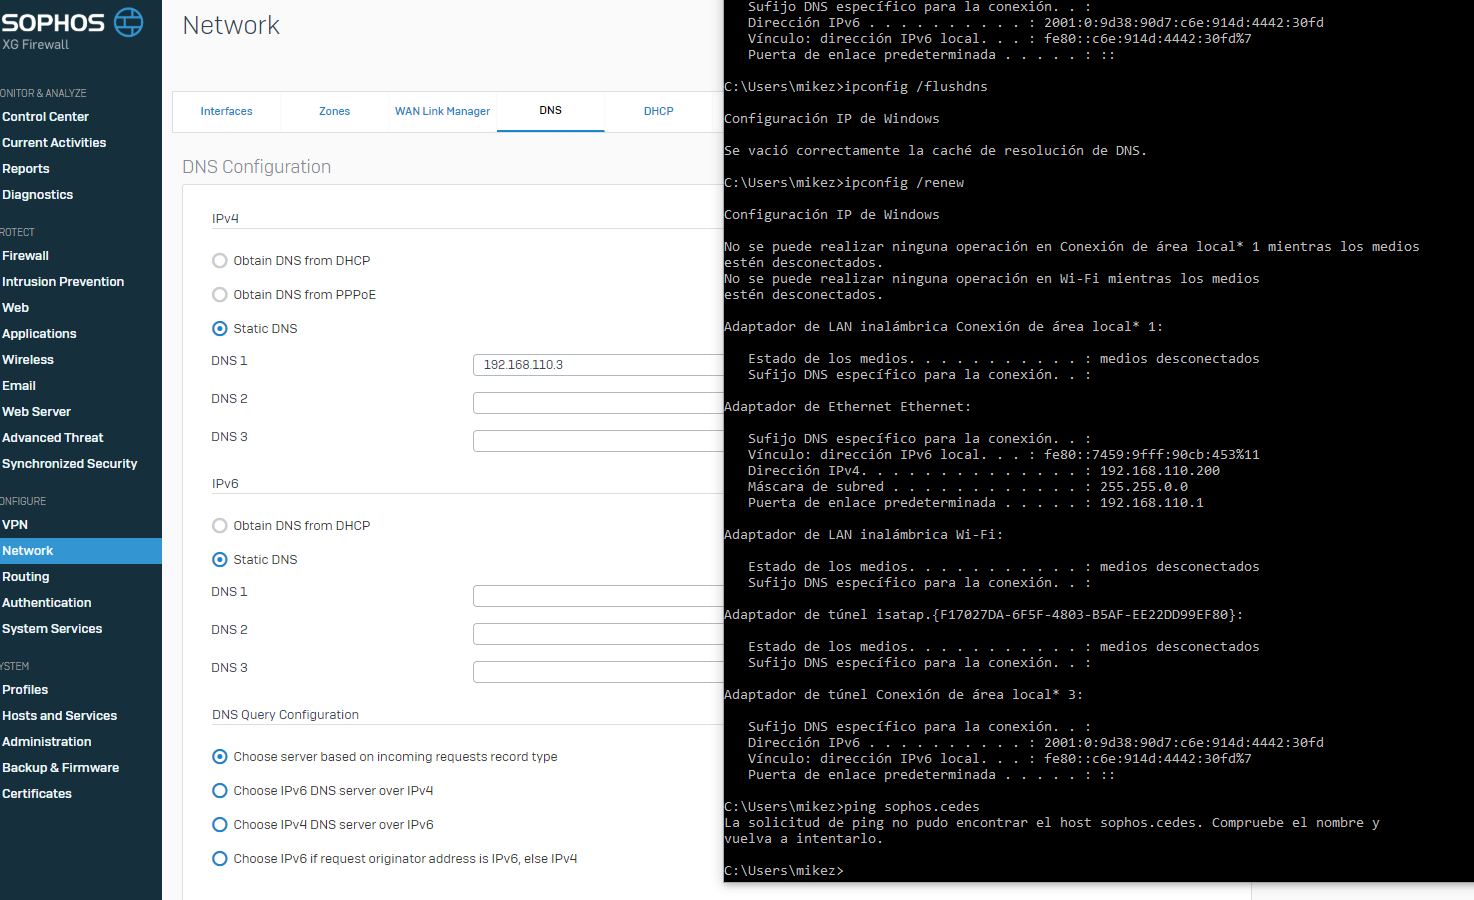
Task: Click the 'ipconfig /renew' command in terminal
Action: pyautogui.click(x=904, y=183)
